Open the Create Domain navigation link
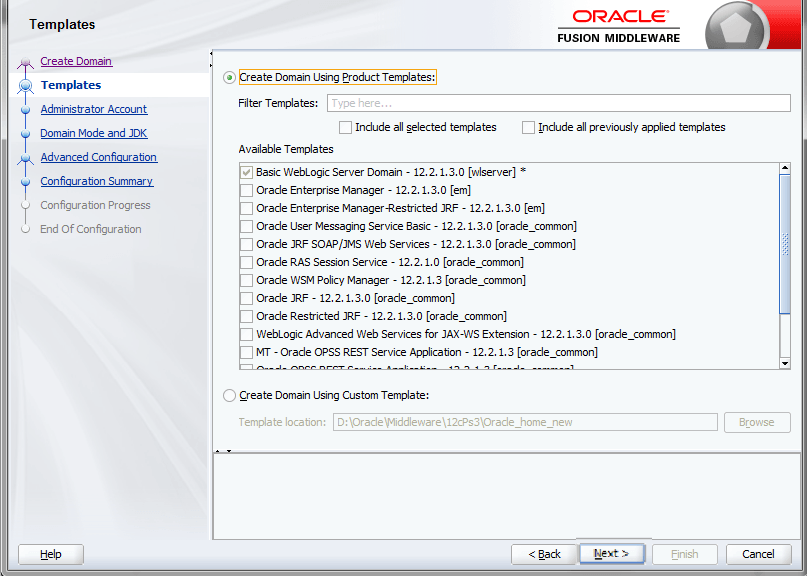This screenshot has width=807, height=580. click(x=76, y=61)
